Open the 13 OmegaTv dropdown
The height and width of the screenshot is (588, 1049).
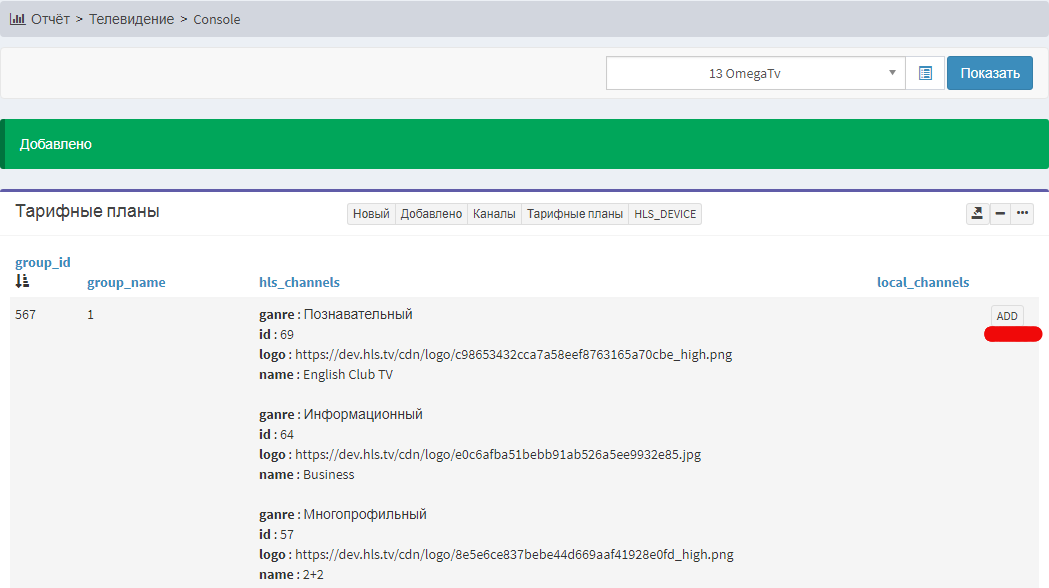(755, 73)
